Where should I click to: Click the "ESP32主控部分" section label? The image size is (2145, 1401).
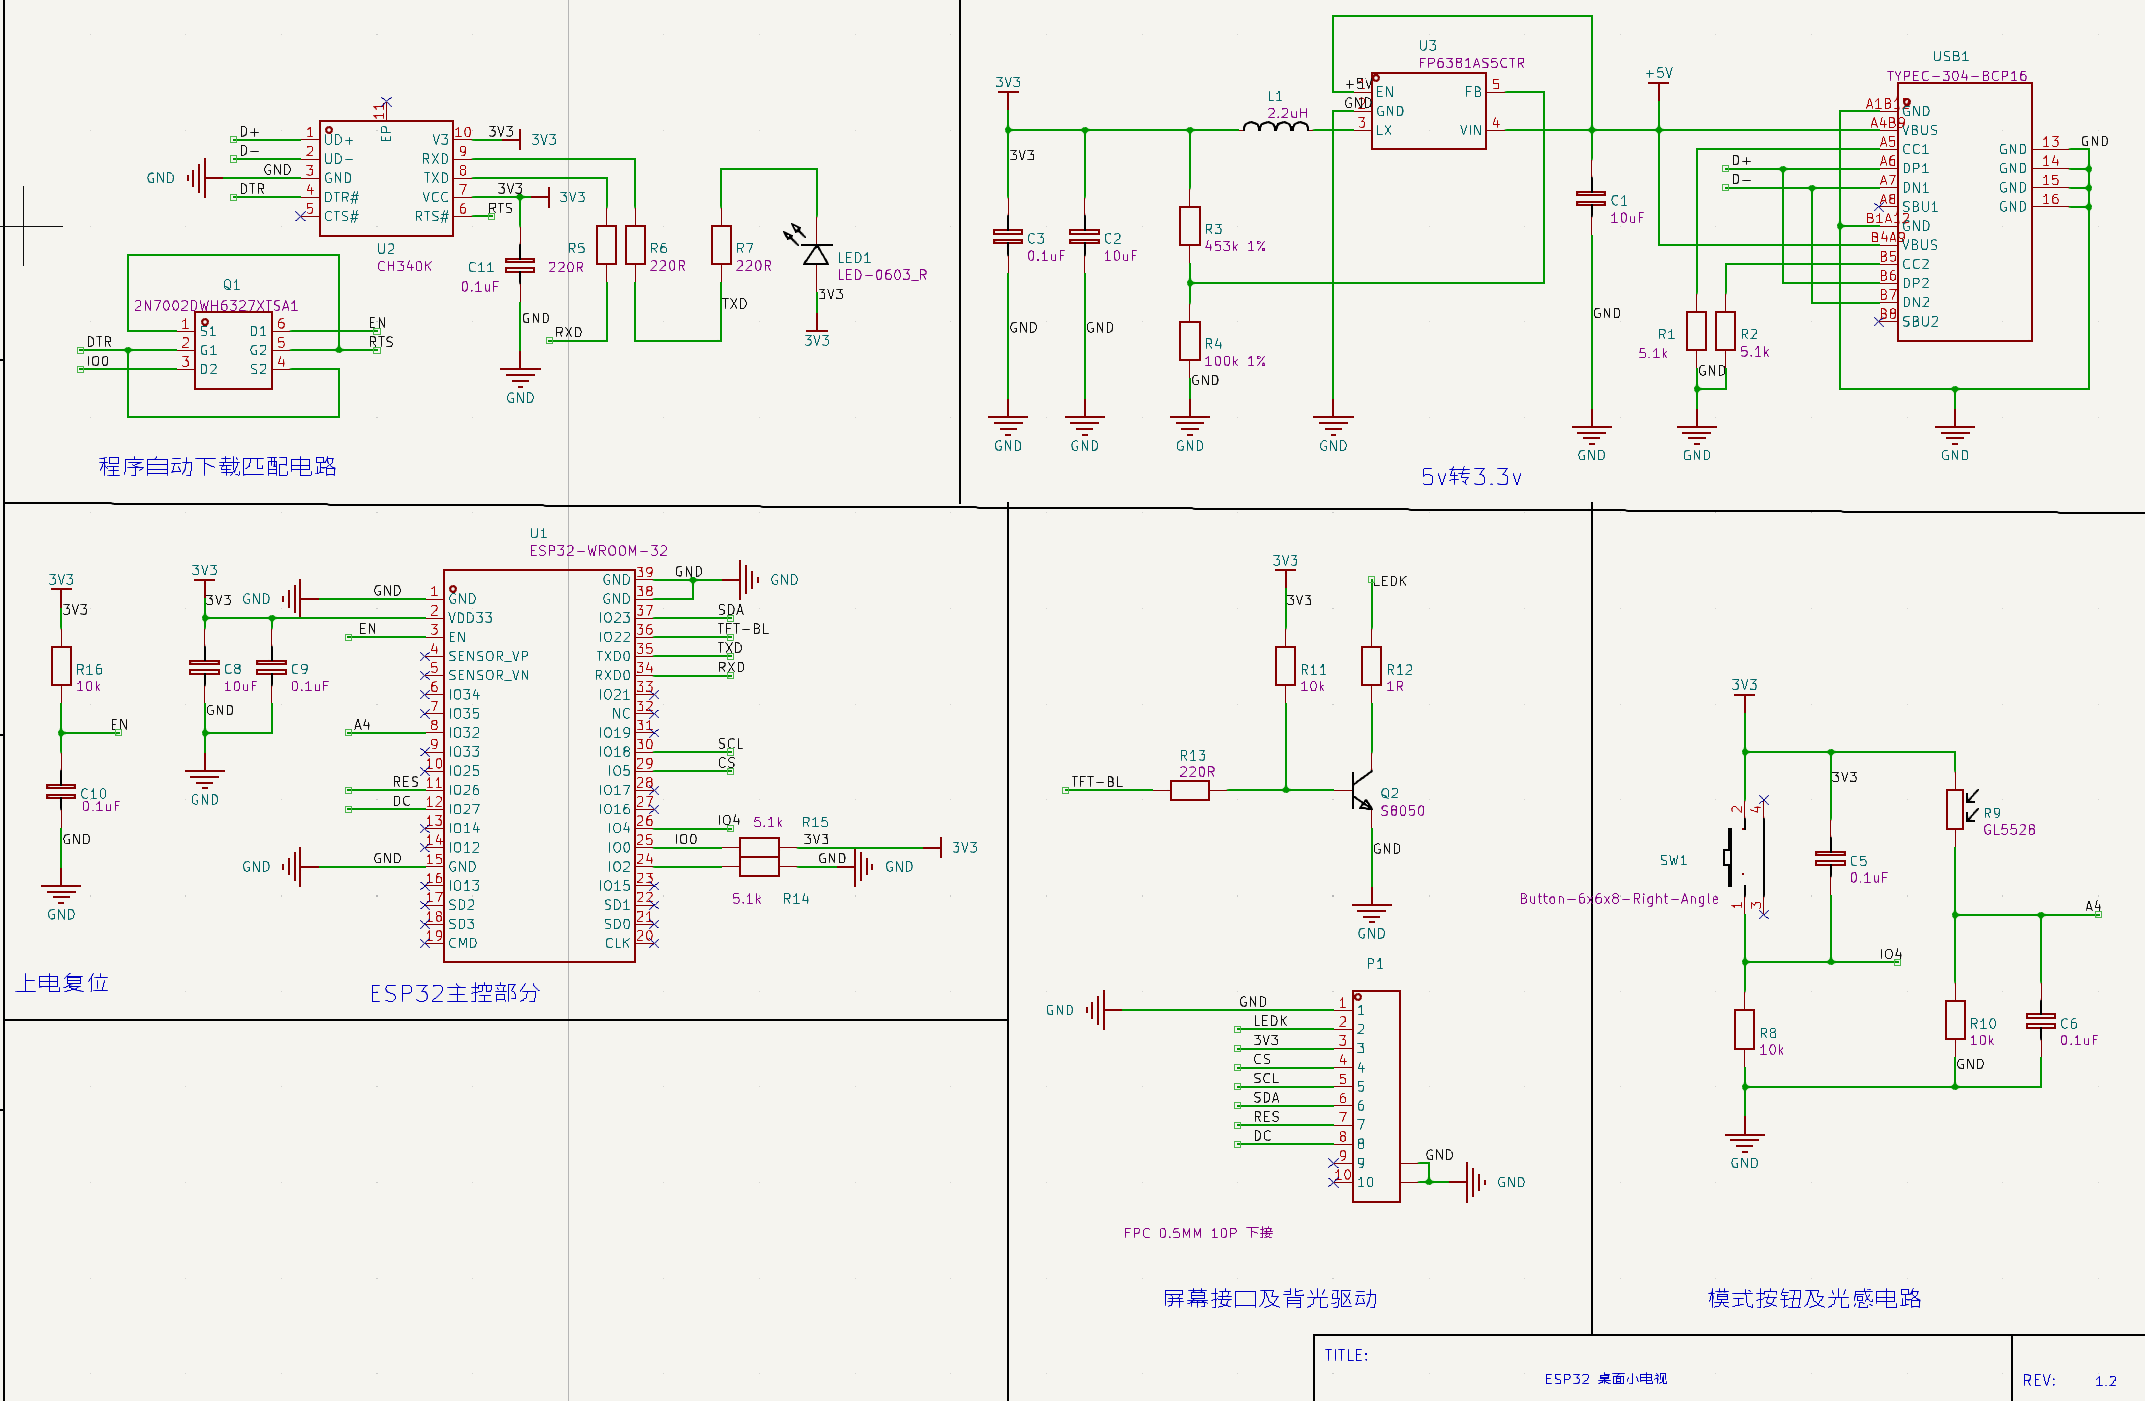(454, 993)
